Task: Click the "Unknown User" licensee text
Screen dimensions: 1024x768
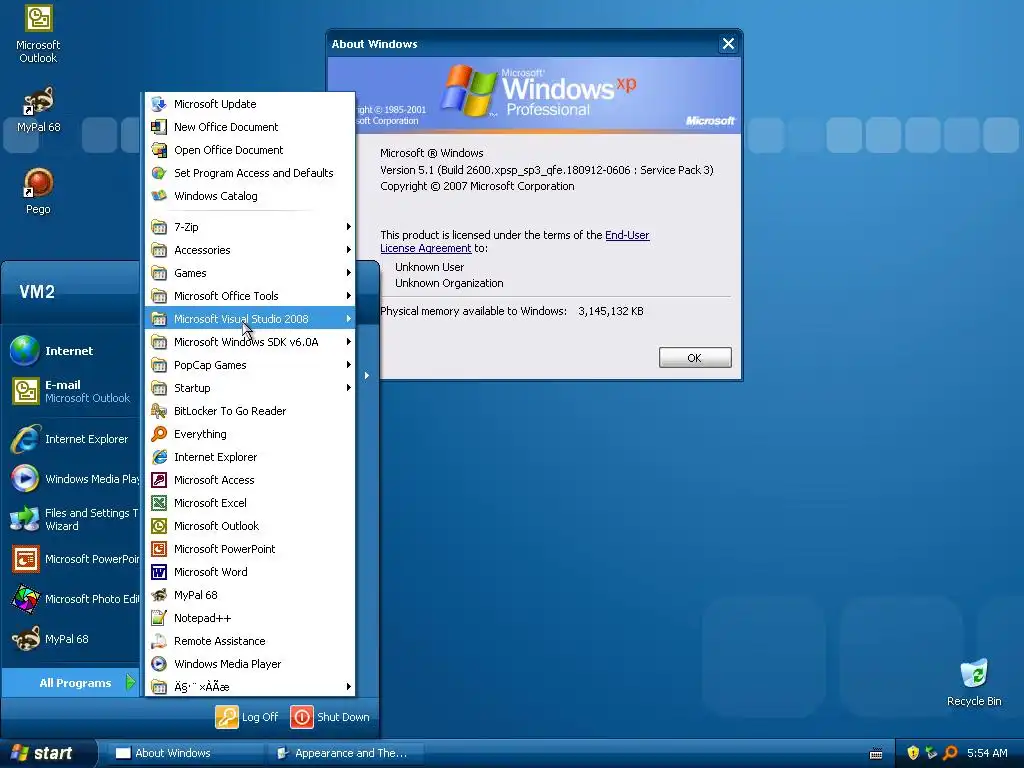Action: point(430,267)
